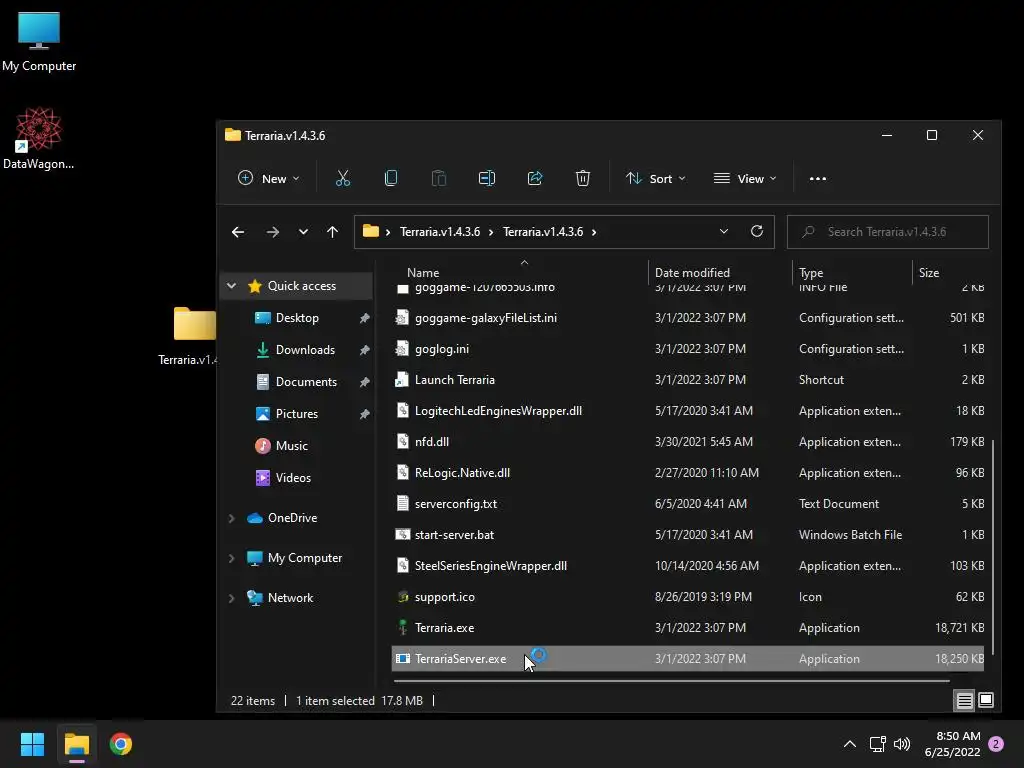
Task: Open notification center badge
Action: point(996,744)
